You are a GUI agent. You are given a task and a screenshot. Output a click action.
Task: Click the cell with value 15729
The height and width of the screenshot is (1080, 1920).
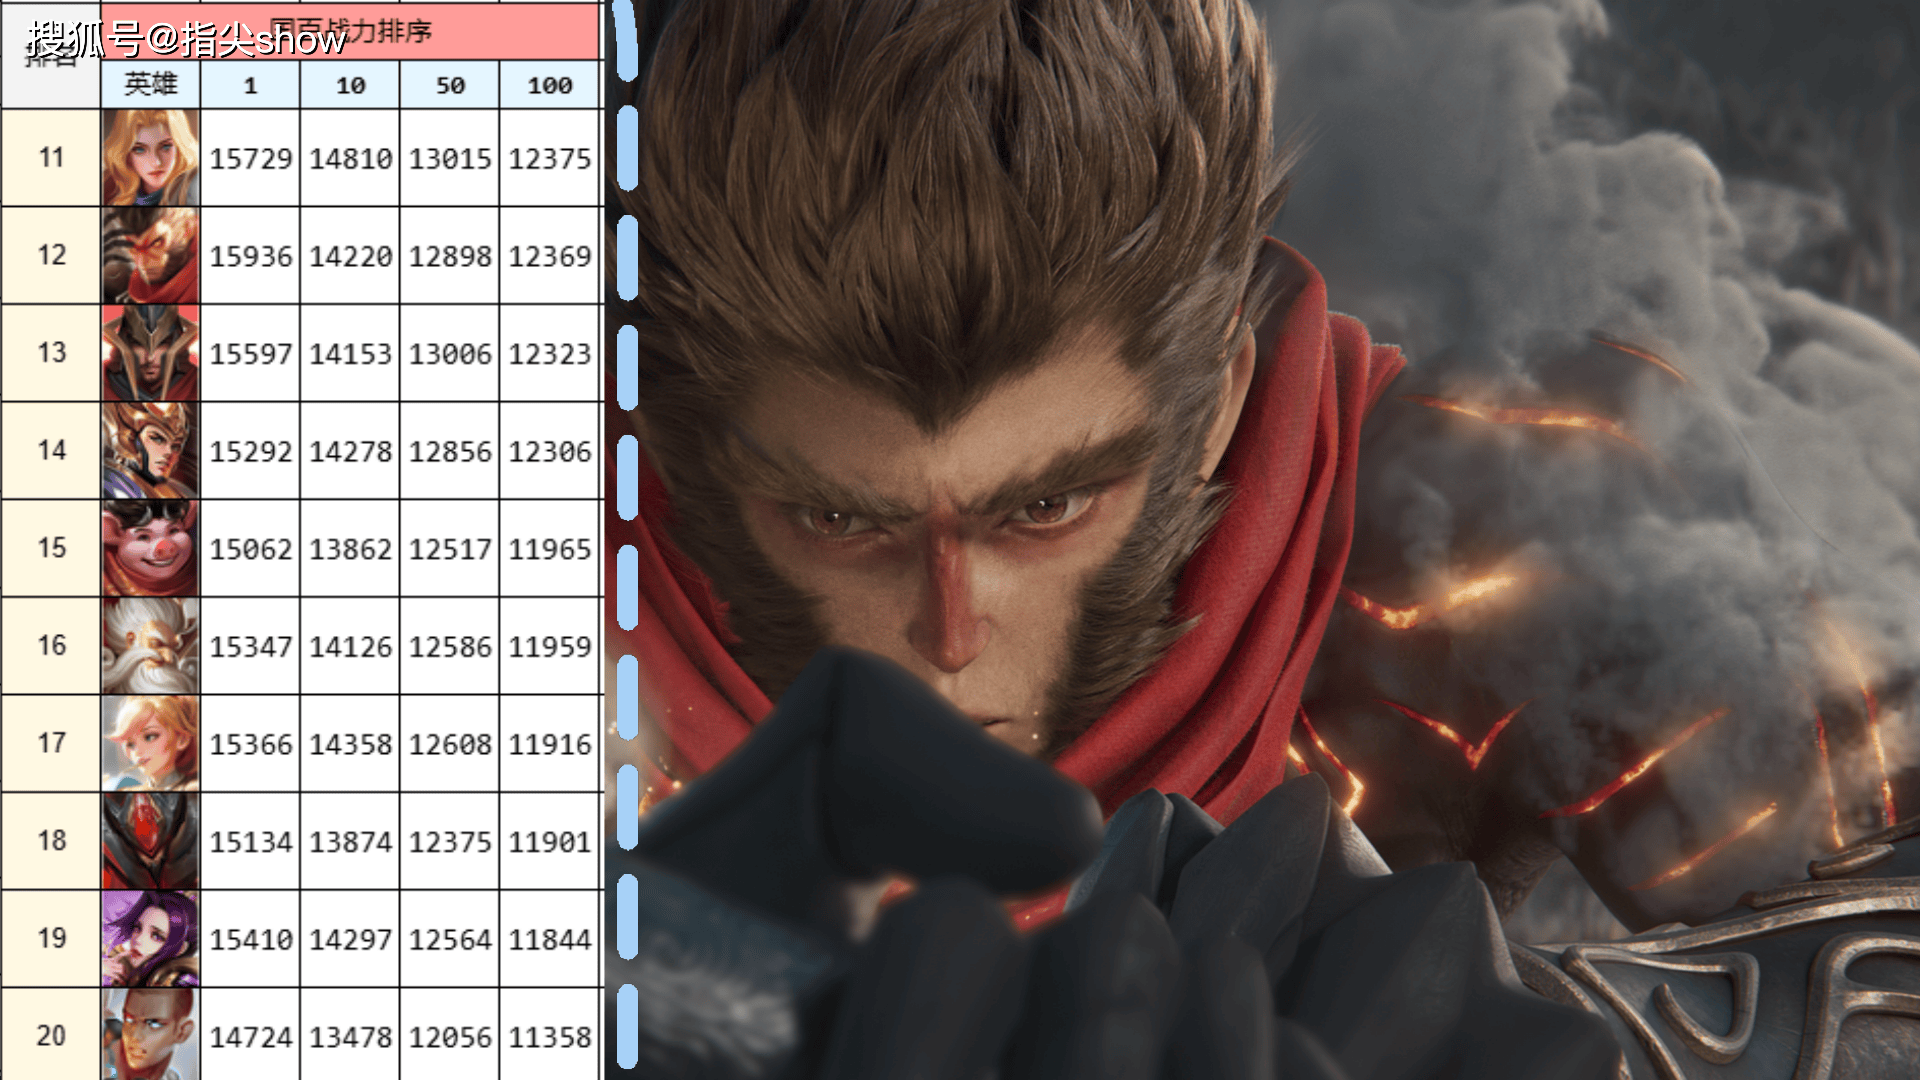coord(250,158)
